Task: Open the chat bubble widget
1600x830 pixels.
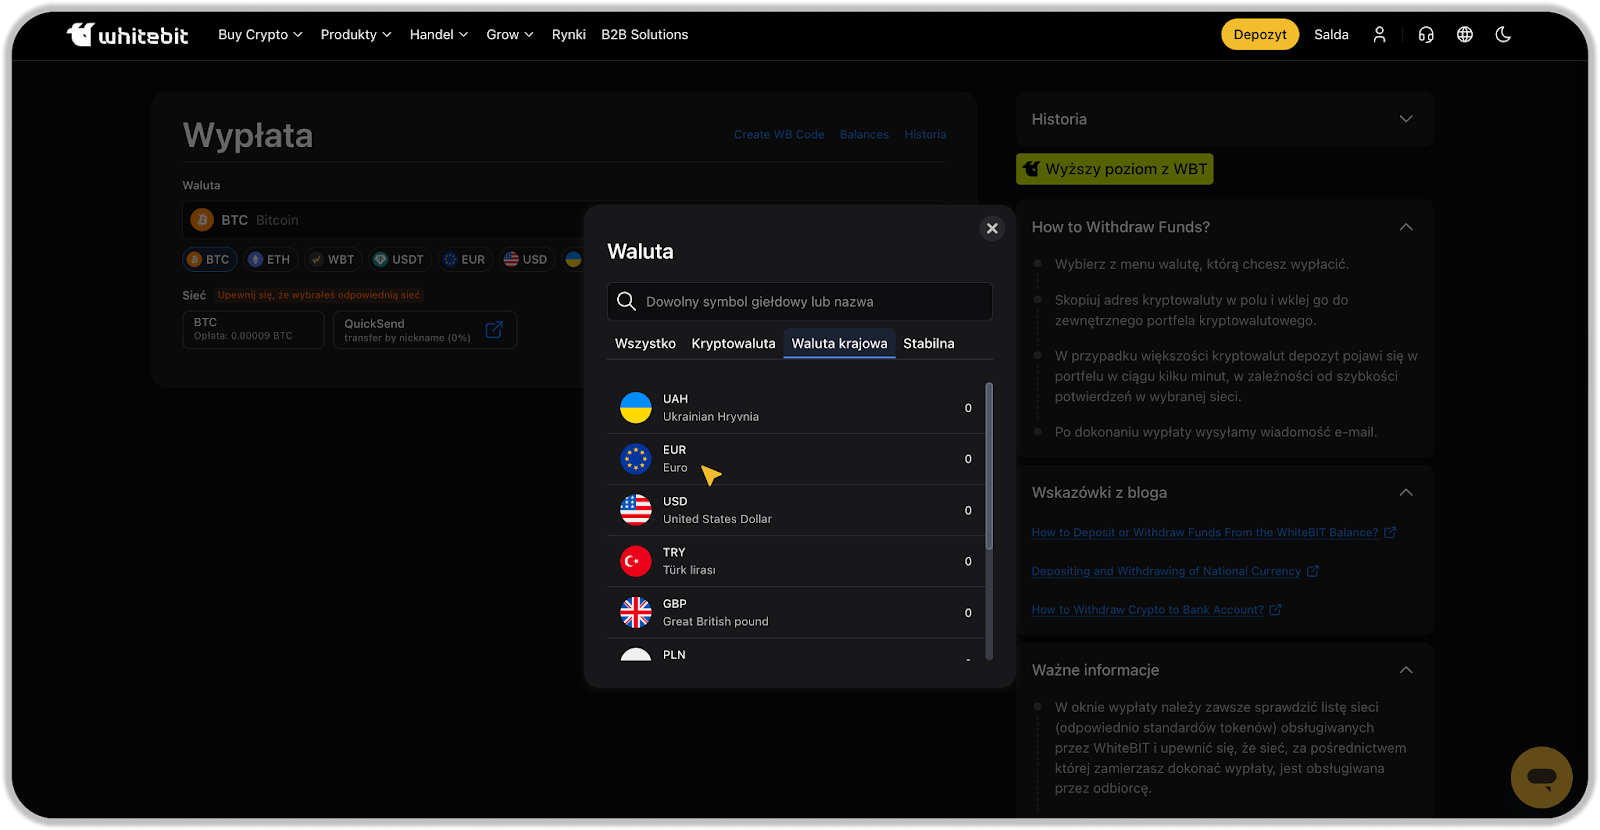Action: click(1541, 777)
